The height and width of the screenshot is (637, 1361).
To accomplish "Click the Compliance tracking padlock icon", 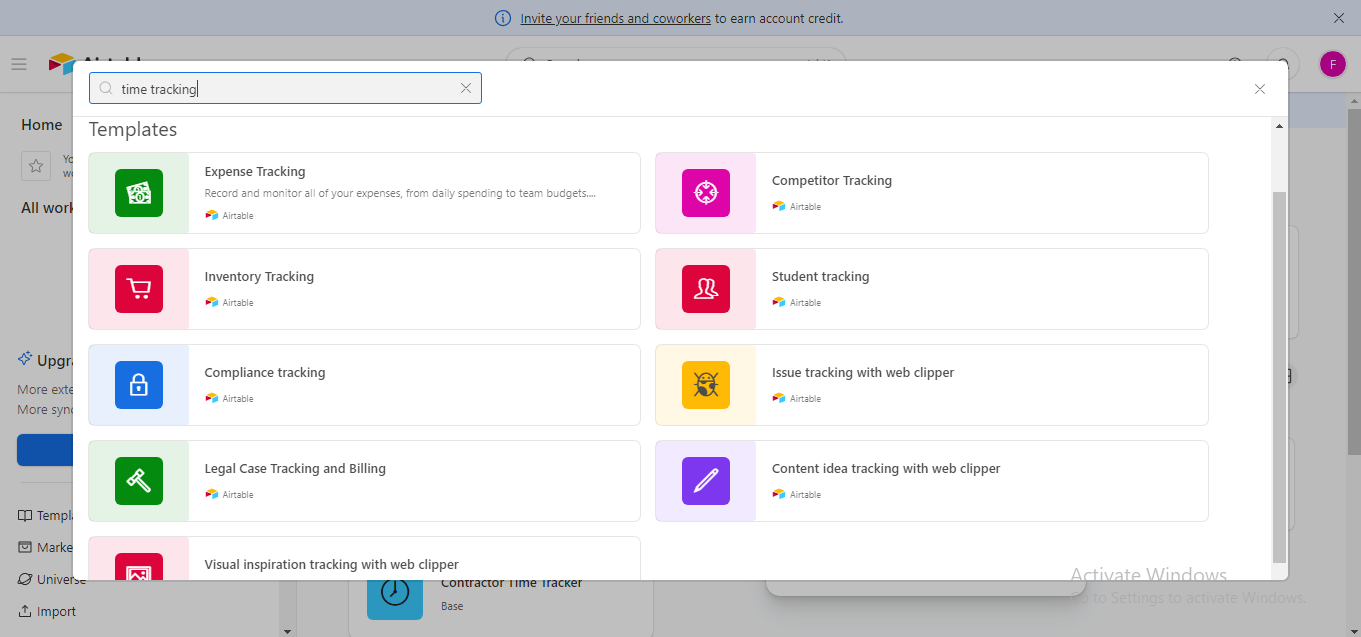I will pyautogui.click(x=139, y=385).
